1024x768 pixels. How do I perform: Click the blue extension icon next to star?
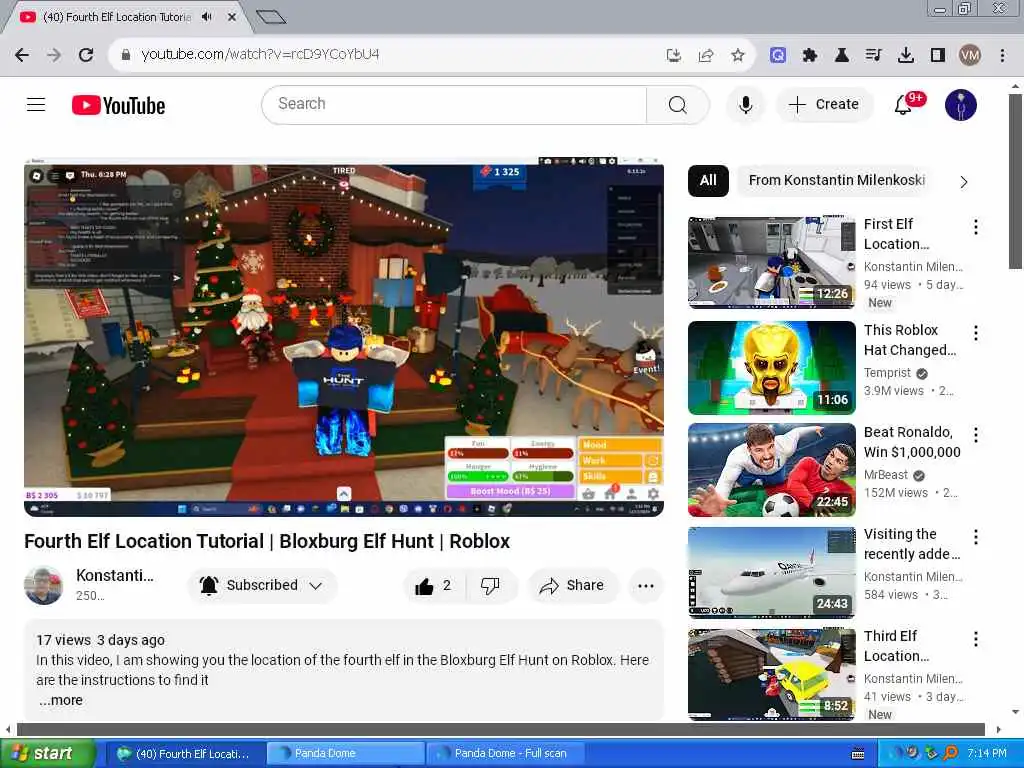(x=777, y=56)
